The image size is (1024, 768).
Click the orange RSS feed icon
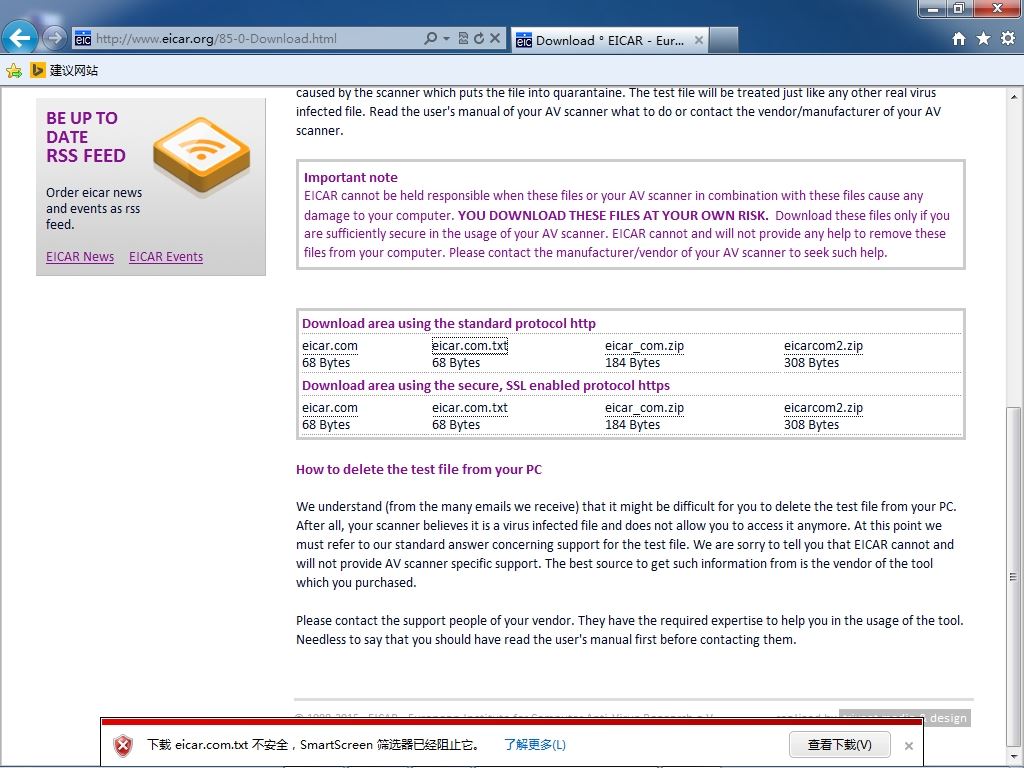point(202,157)
